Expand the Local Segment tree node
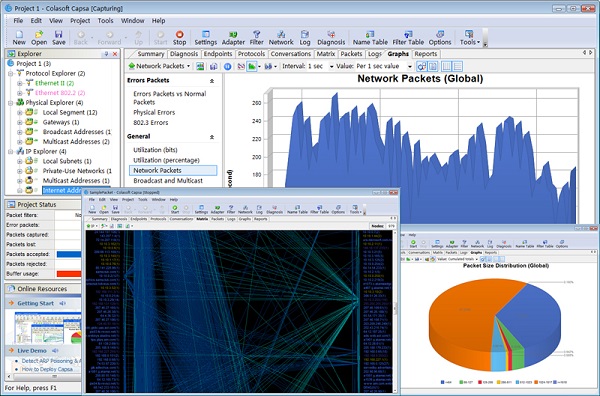 coord(20,112)
